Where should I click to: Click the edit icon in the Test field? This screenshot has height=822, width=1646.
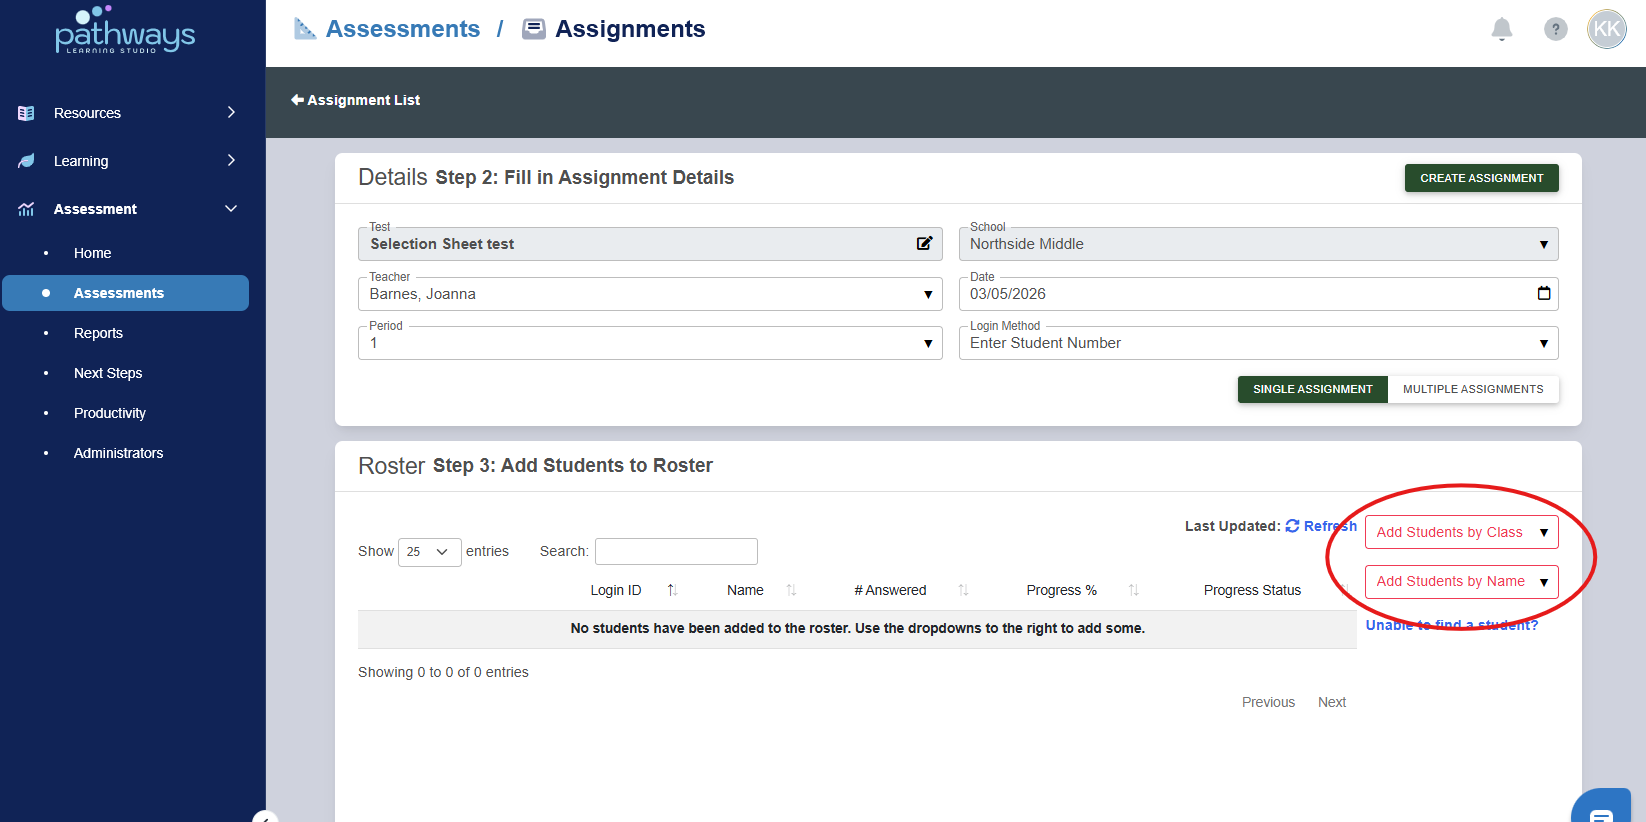click(925, 243)
